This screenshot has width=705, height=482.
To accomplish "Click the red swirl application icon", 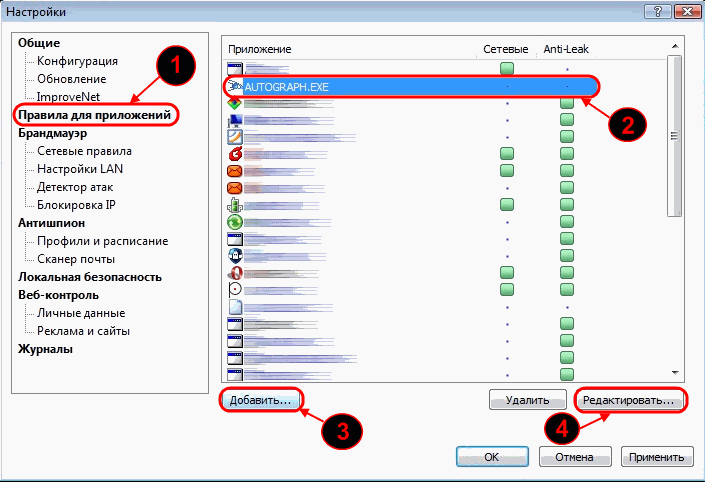I will click(236, 153).
